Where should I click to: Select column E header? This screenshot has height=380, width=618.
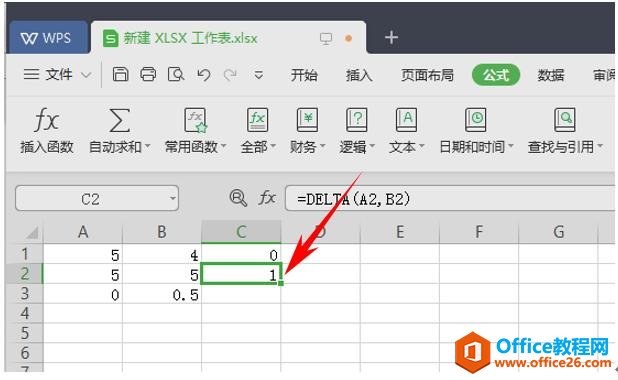pyautogui.click(x=400, y=232)
